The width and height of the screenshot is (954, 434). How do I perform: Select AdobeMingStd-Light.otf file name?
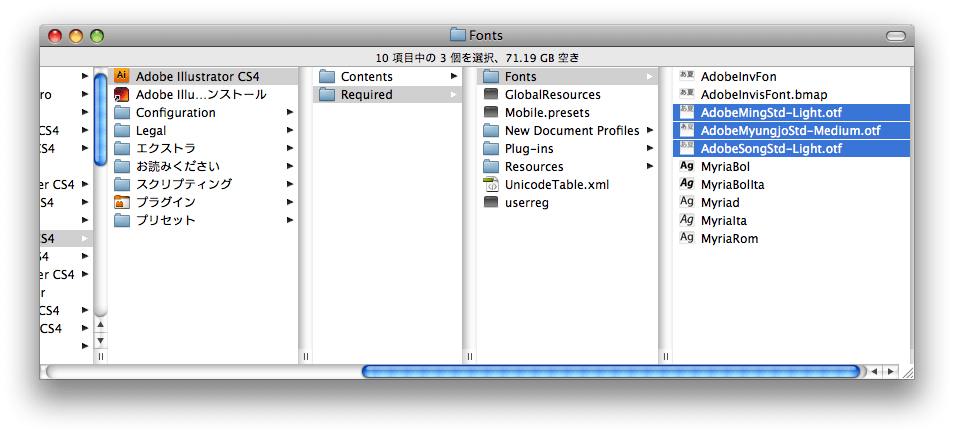771,113
